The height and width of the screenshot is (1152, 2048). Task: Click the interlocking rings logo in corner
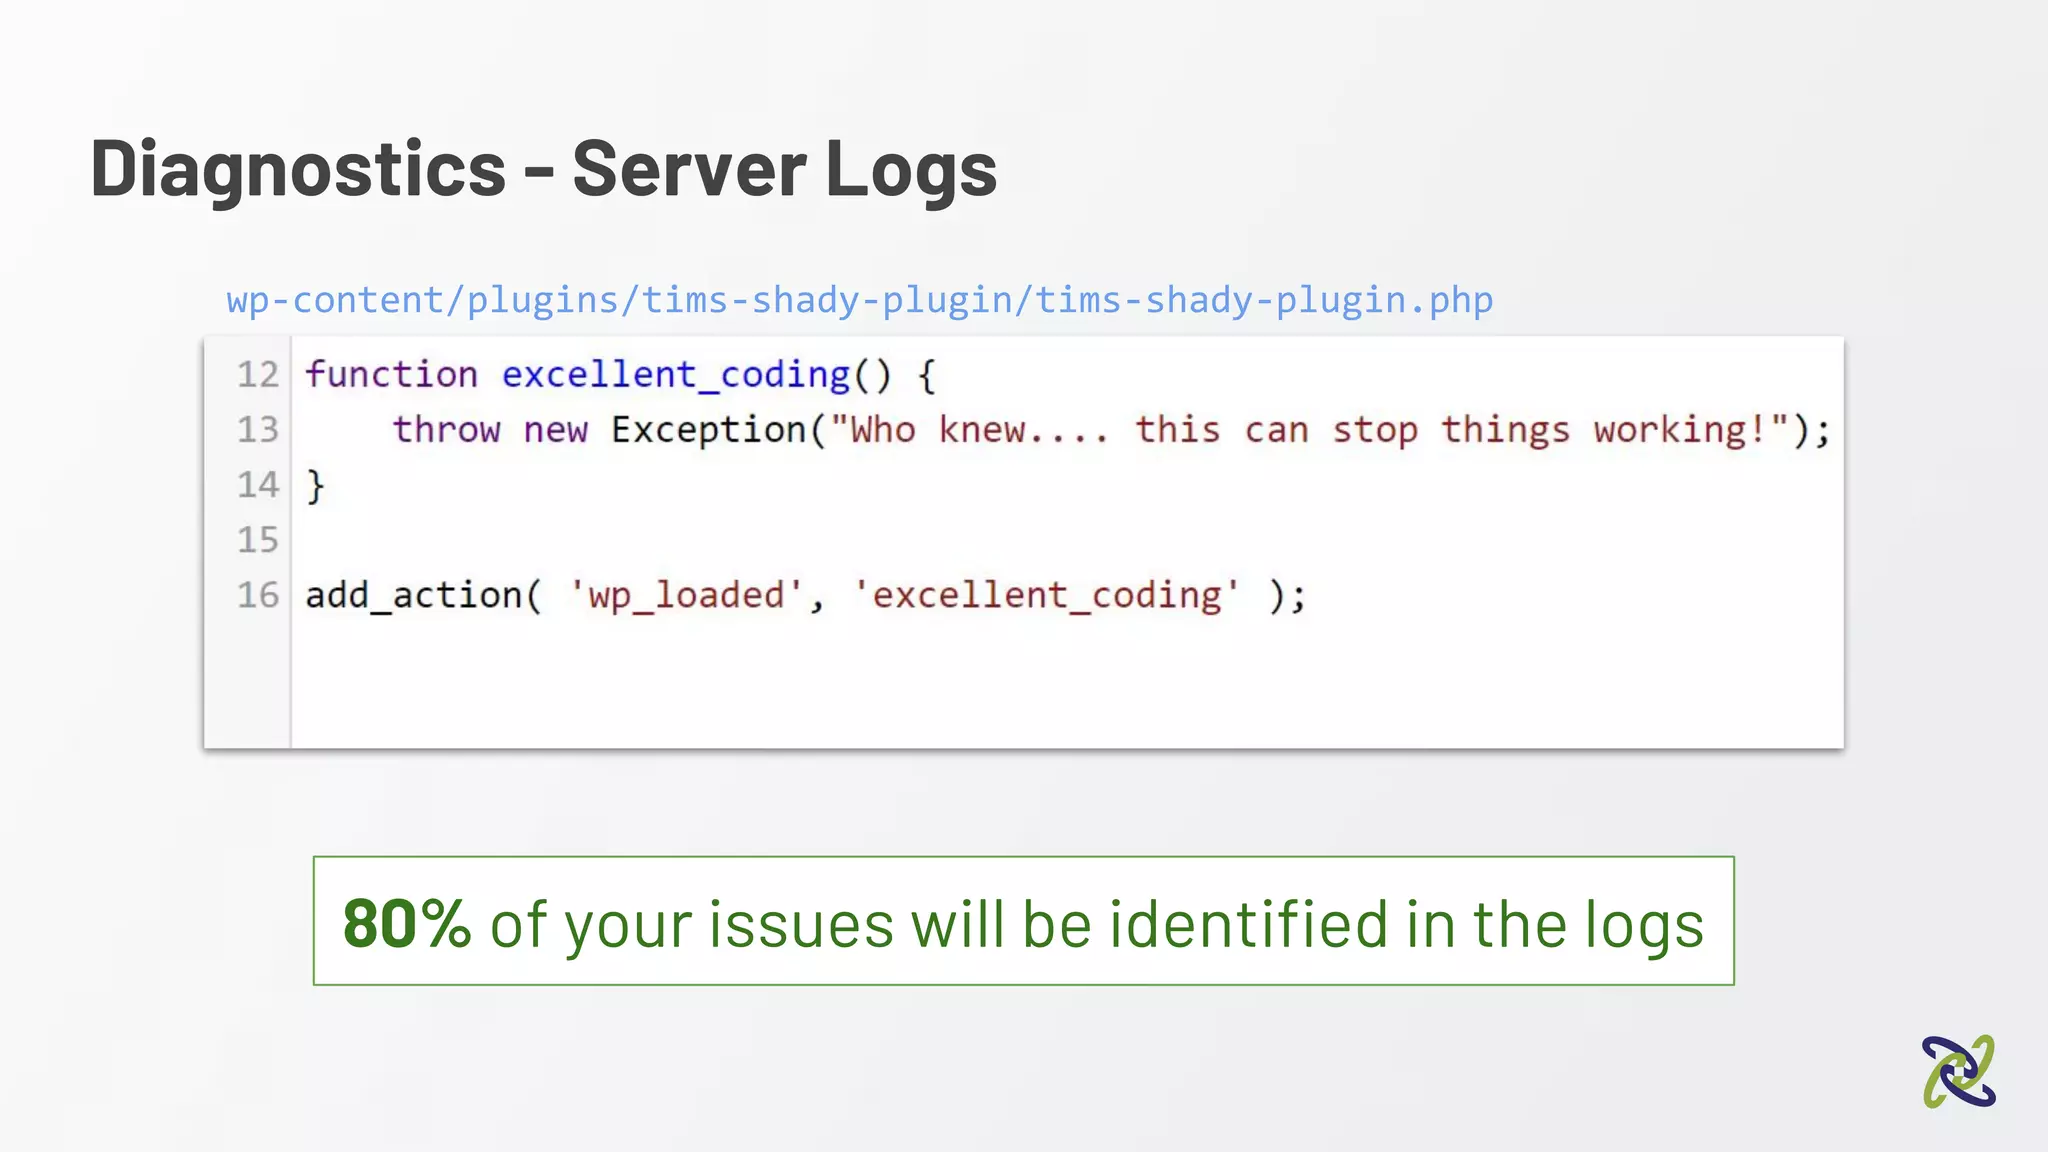(1959, 1071)
